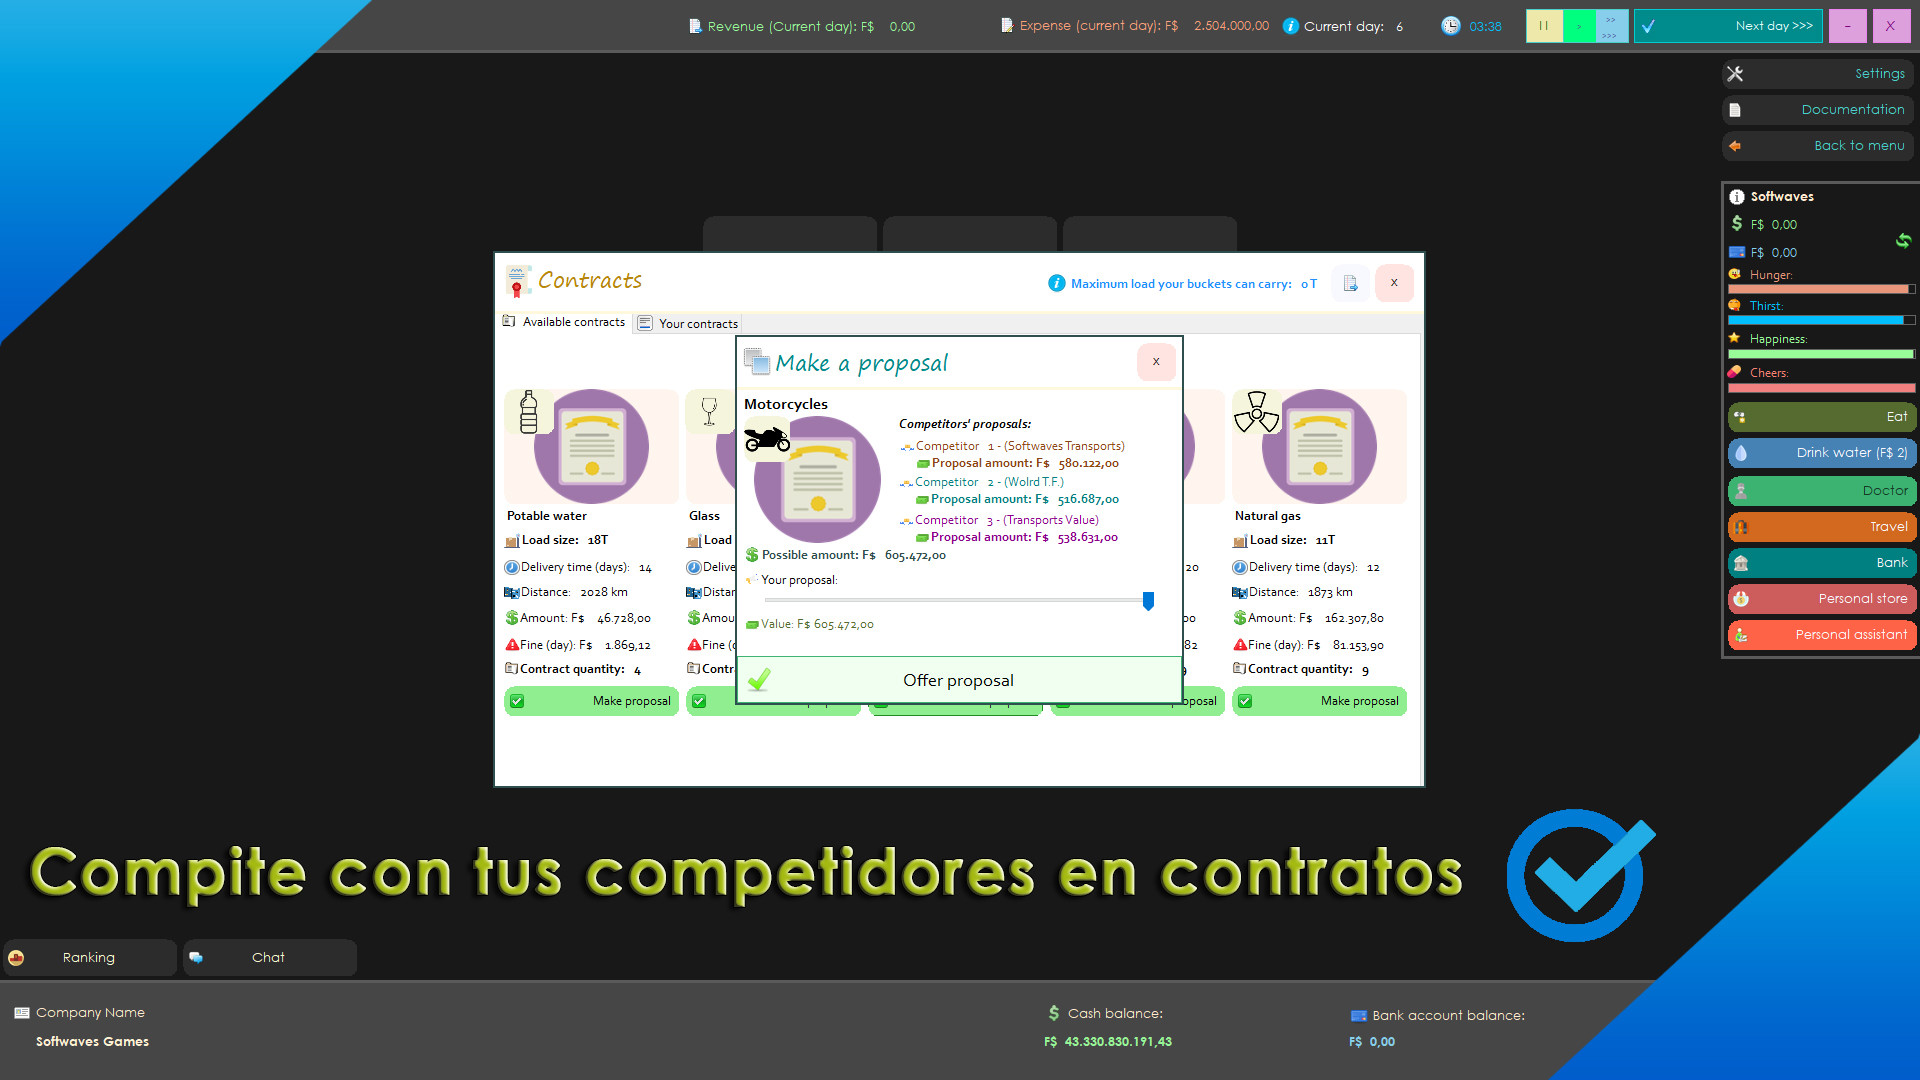Select normal play speed button

(1578, 26)
